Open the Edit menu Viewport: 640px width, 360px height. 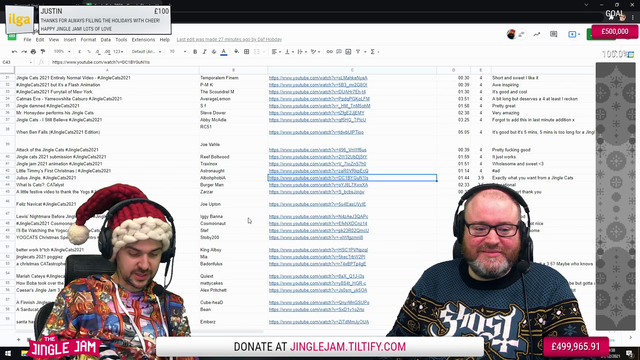pos(40,40)
